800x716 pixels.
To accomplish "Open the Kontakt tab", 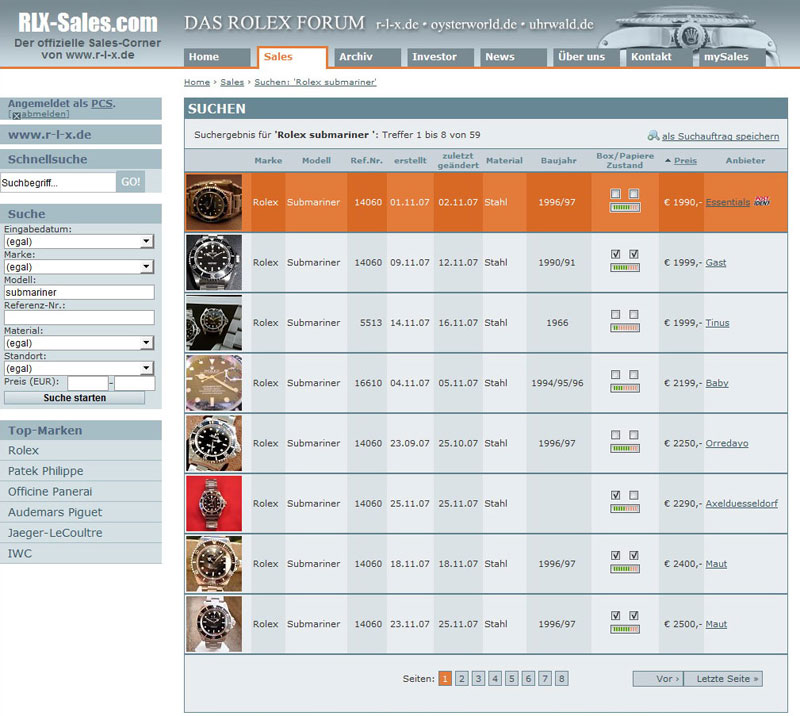I will point(659,57).
